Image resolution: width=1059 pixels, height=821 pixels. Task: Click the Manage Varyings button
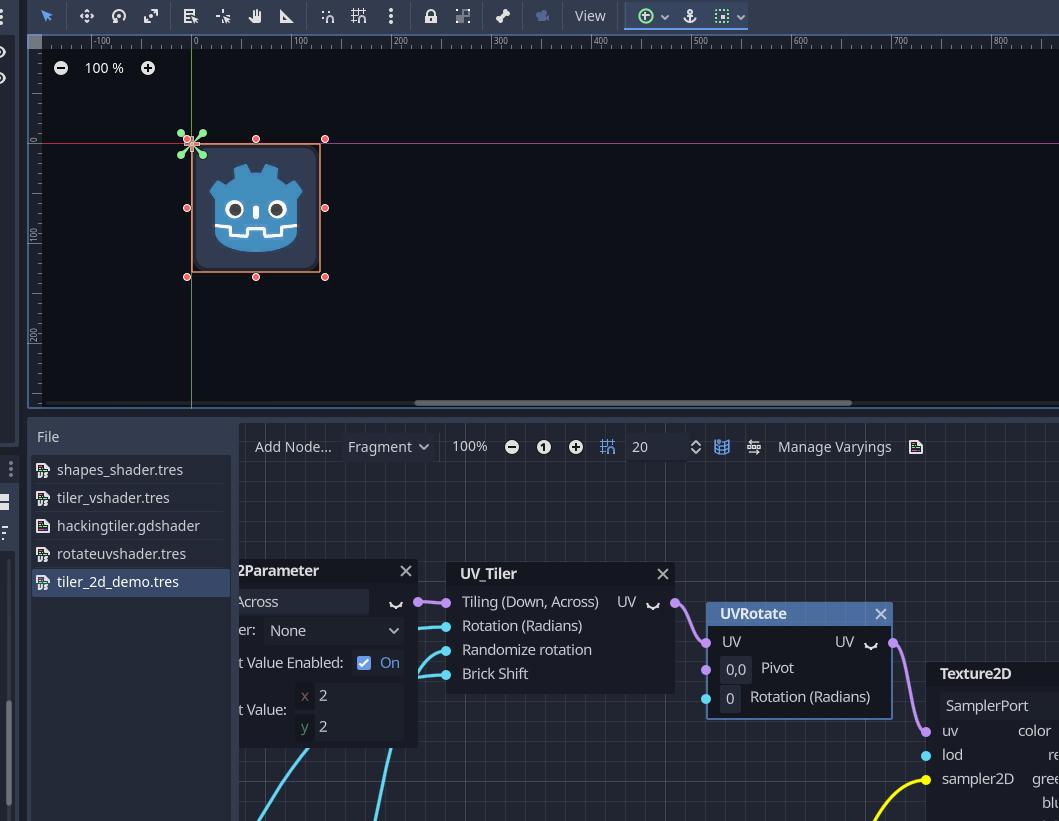tap(834, 447)
